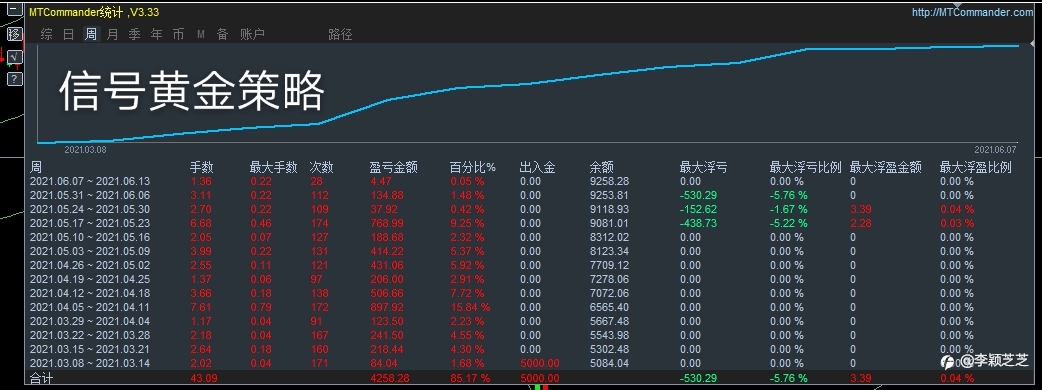Click the 手数 column header
1042x390 pixels.
[x=201, y=167]
